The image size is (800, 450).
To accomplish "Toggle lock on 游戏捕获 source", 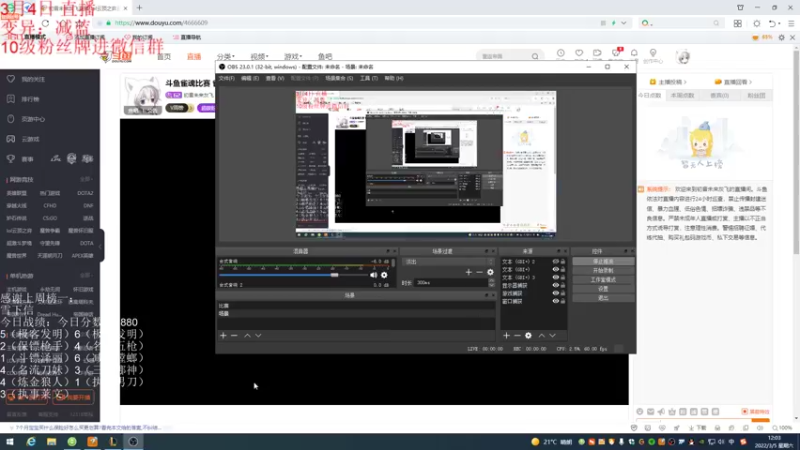I will click(563, 293).
